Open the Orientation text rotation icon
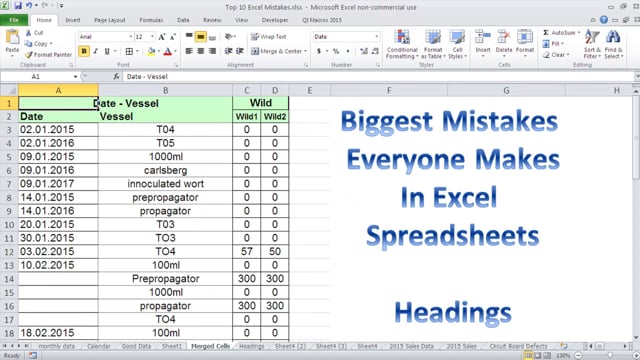This screenshot has width=640, height=360. coord(229,37)
